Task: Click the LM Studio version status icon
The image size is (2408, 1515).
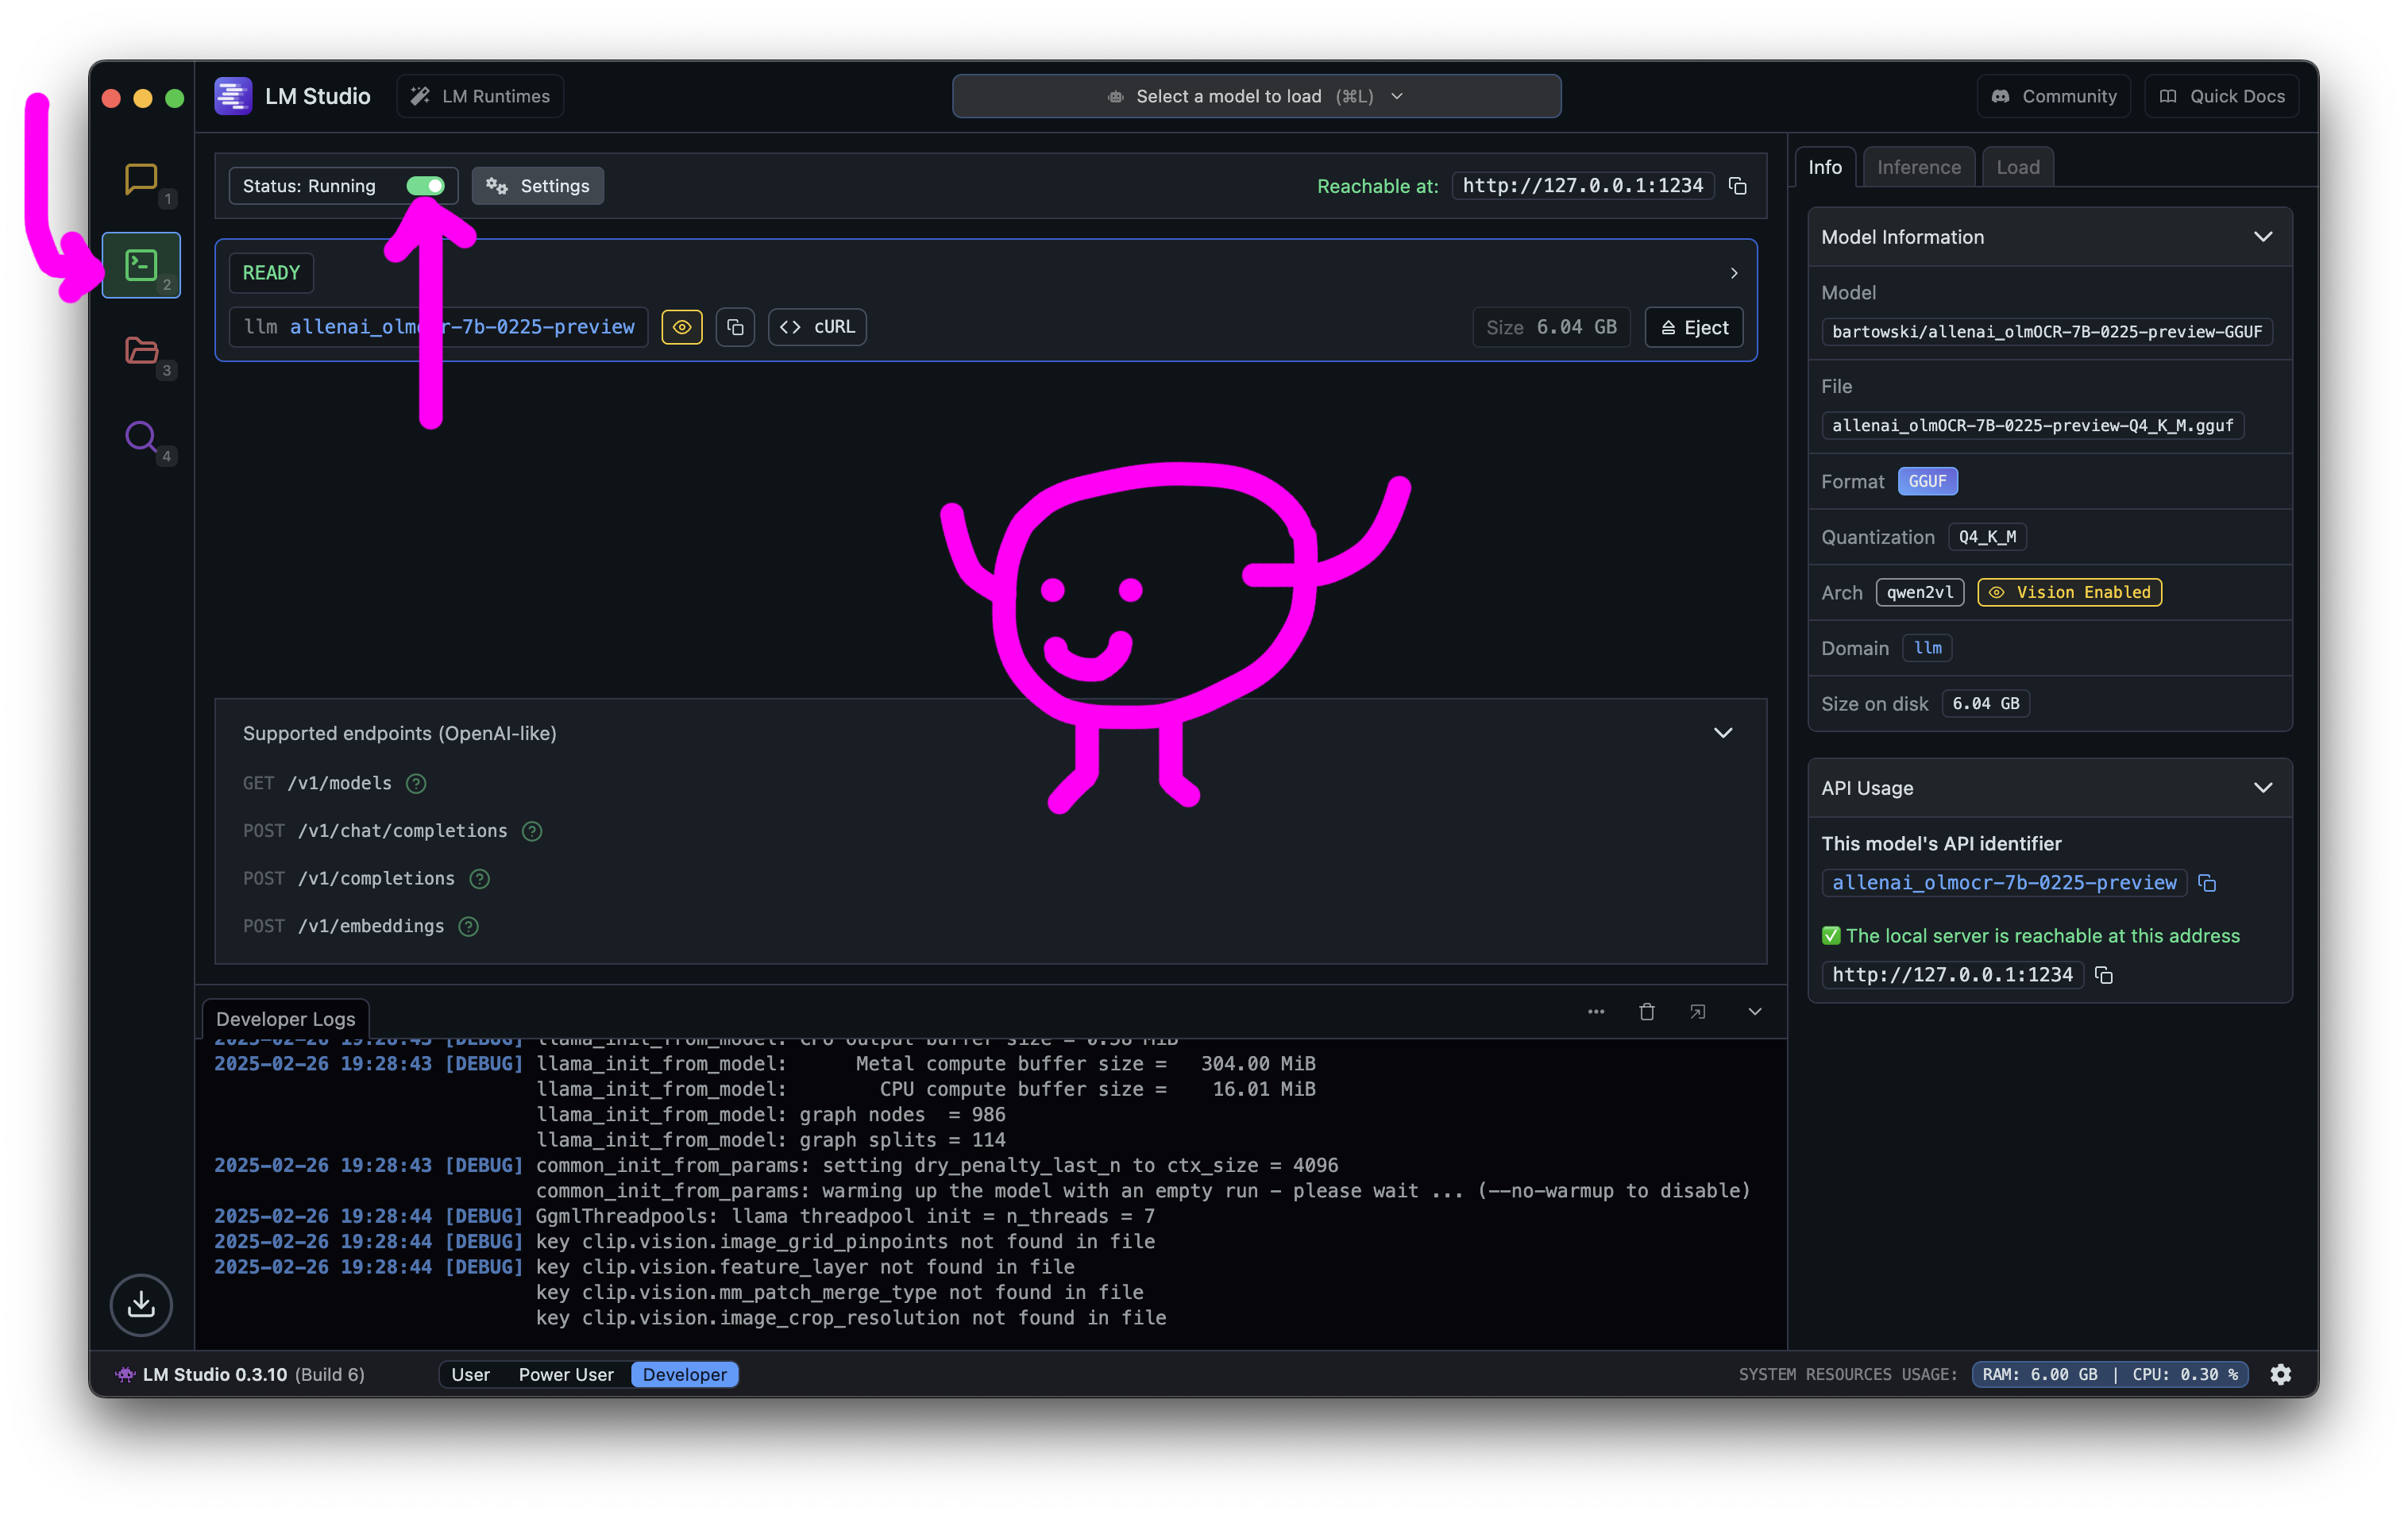Action: click(x=125, y=1374)
